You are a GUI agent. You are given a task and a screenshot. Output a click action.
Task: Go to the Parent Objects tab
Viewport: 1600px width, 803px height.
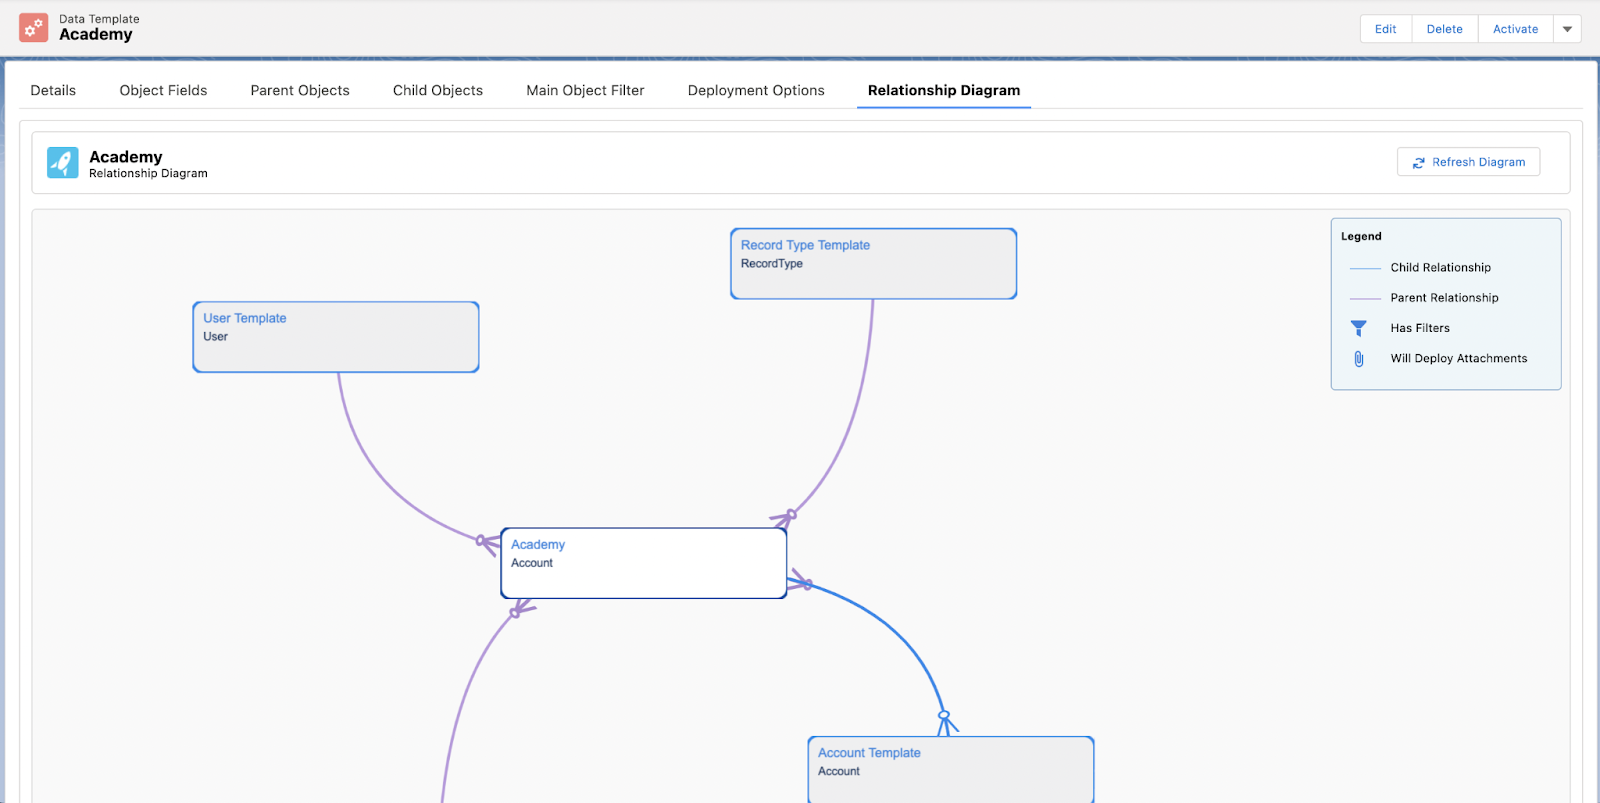click(x=300, y=90)
